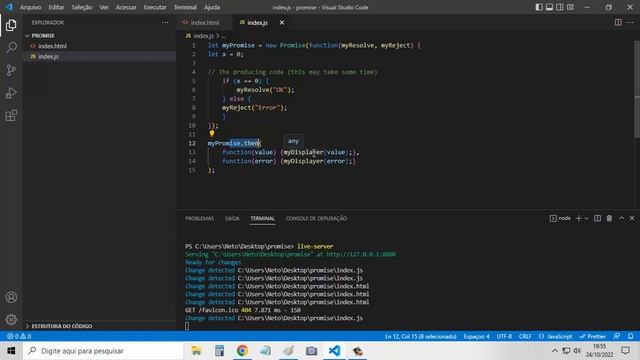Toggle secondary side bar layout icon
The width and height of the screenshot is (640, 360).
(560, 7)
